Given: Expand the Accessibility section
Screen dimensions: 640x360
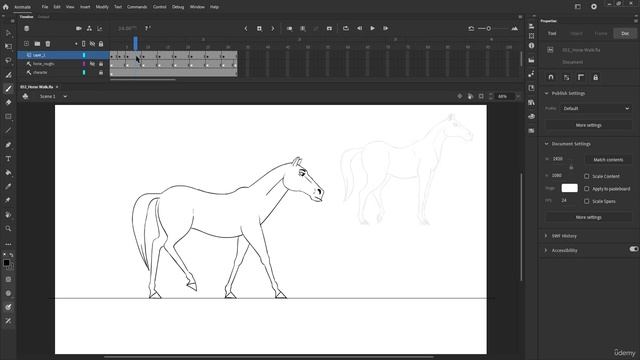Looking at the screenshot, I should pyautogui.click(x=546, y=250).
